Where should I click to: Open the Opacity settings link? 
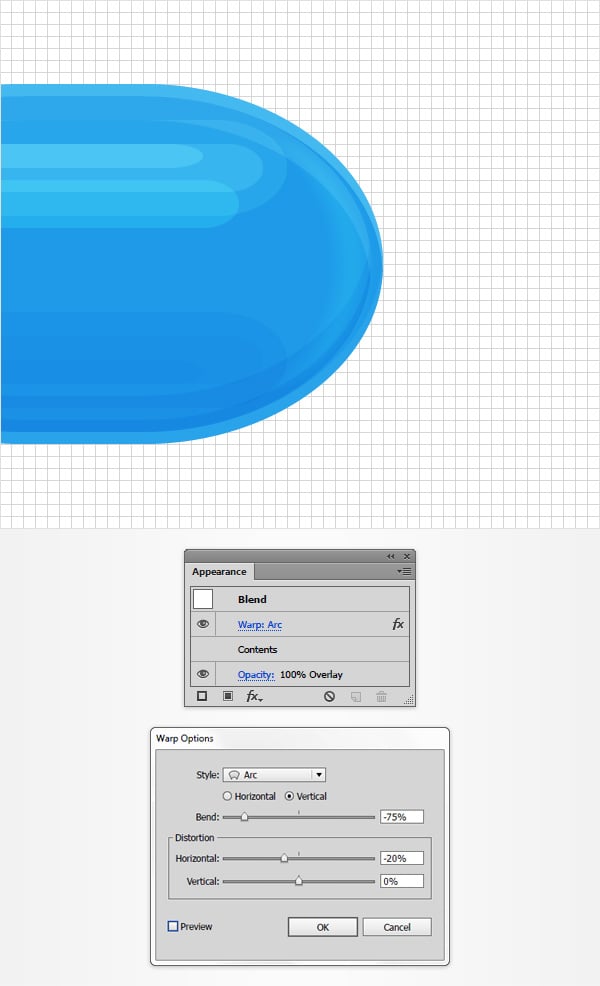256,674
